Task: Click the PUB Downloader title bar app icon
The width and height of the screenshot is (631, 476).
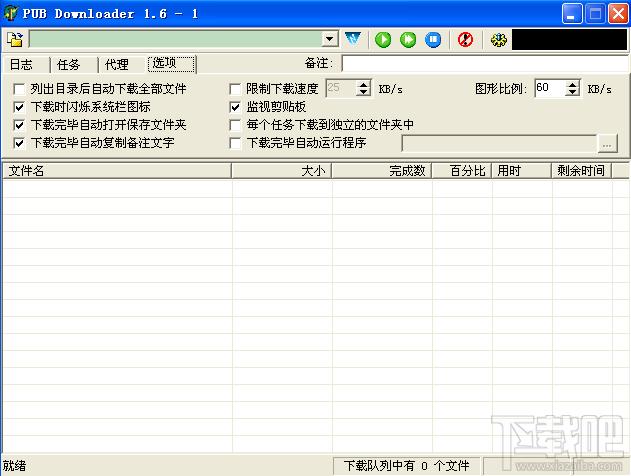Action: (10, 13)
